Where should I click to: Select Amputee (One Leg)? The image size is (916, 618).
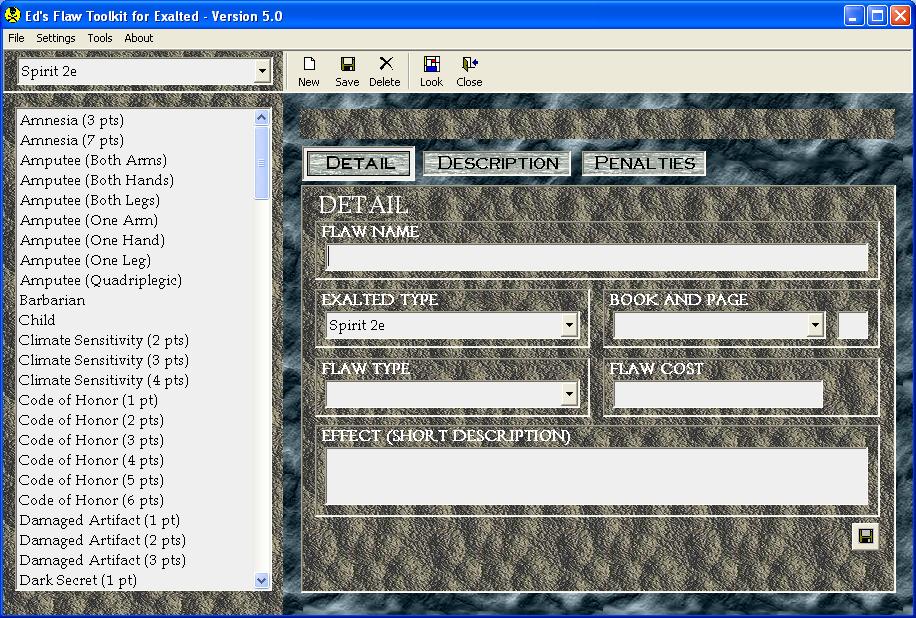(x=85, y=260)
